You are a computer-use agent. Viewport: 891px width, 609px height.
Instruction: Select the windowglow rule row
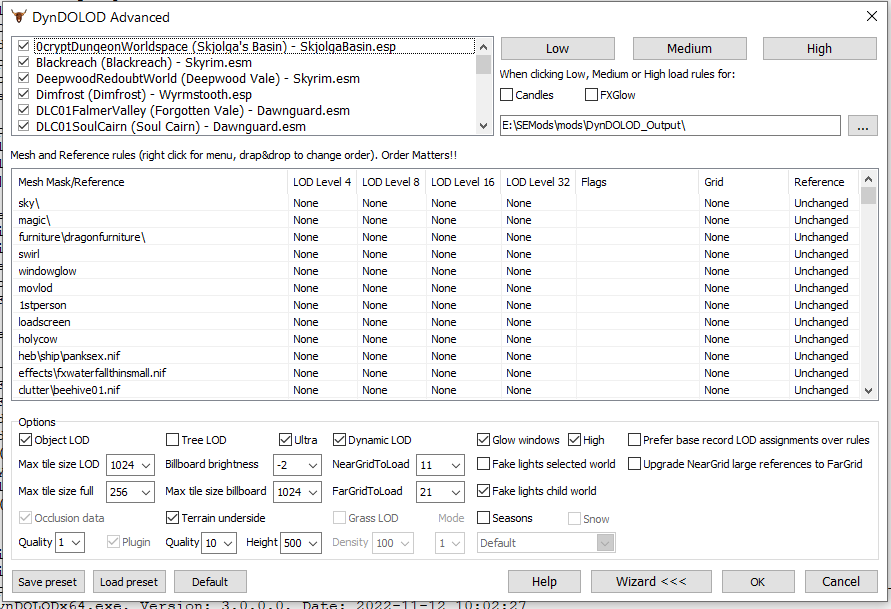pyautogui.click(x=48, y=271)
